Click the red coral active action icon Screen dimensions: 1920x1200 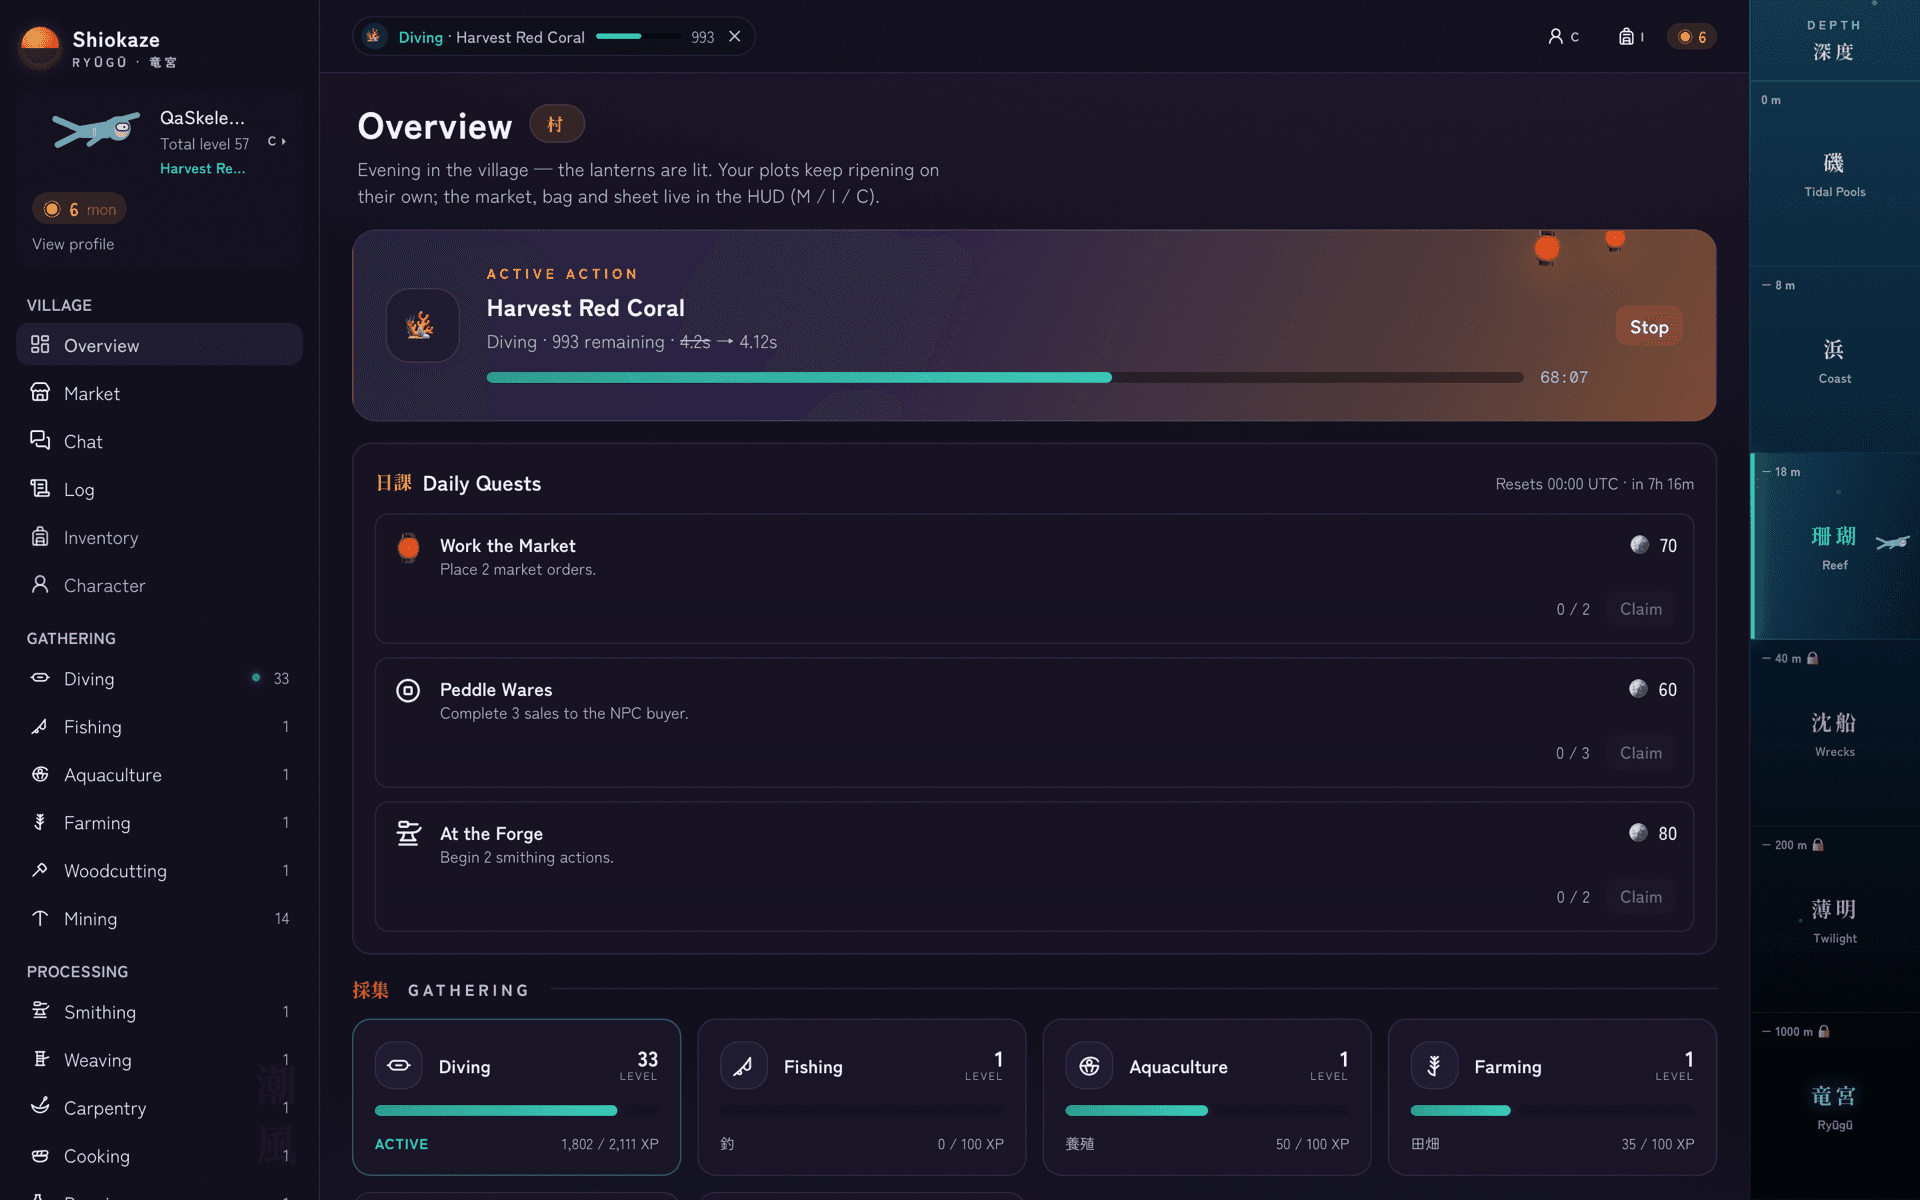tap(422, 325)
